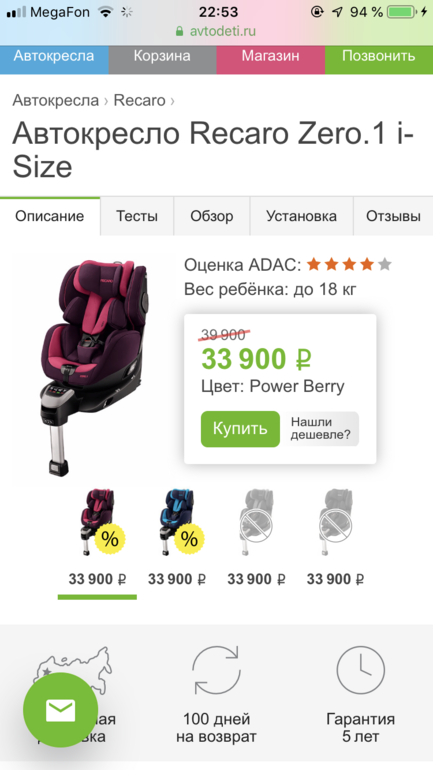Image resolution: width=433 pixels, height=770 pixels.
Task: Open the Тесты tab
Action: click(137, 216)
